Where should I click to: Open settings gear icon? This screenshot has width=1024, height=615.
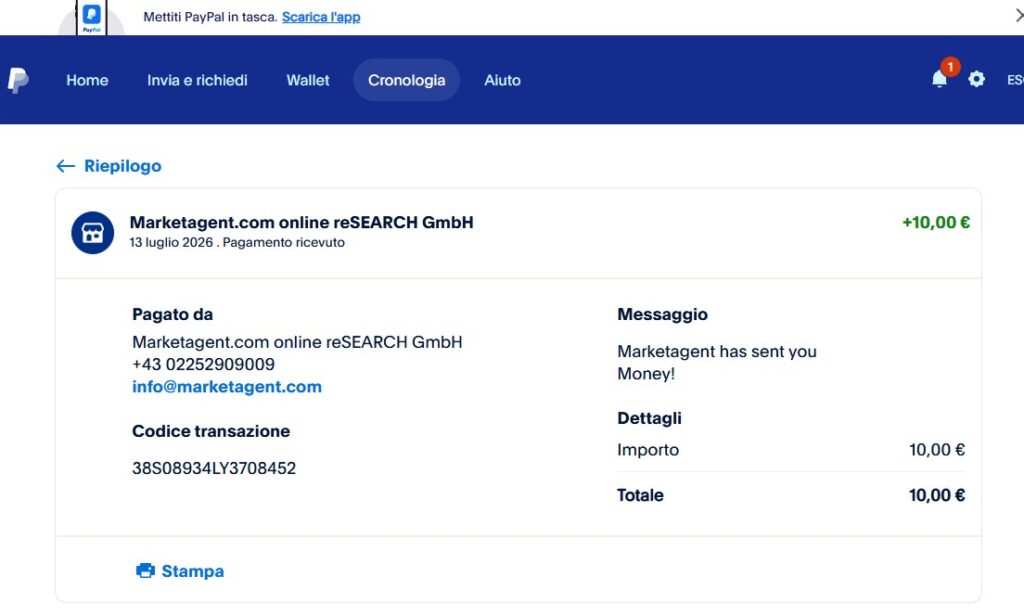pyautogui.click(x=976, y=79)
